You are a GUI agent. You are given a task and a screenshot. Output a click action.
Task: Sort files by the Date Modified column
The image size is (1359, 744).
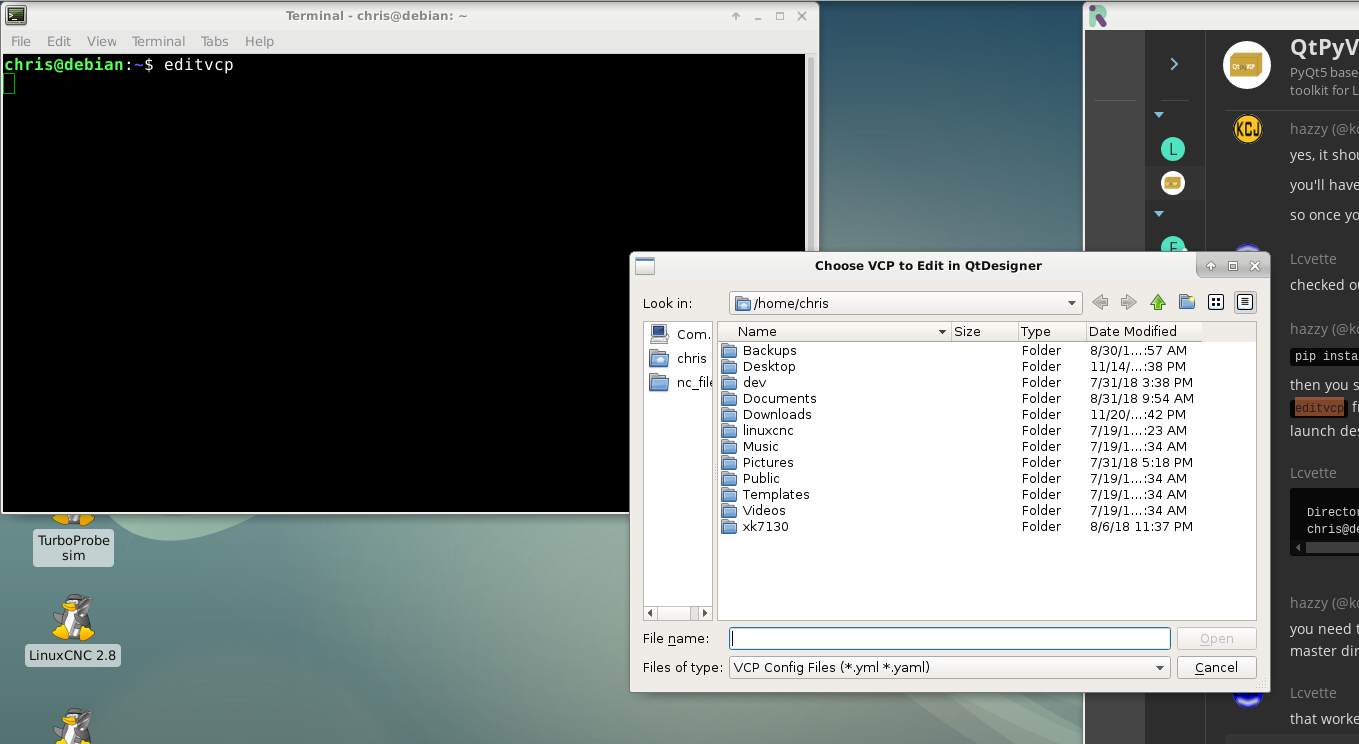[1144, 331]
